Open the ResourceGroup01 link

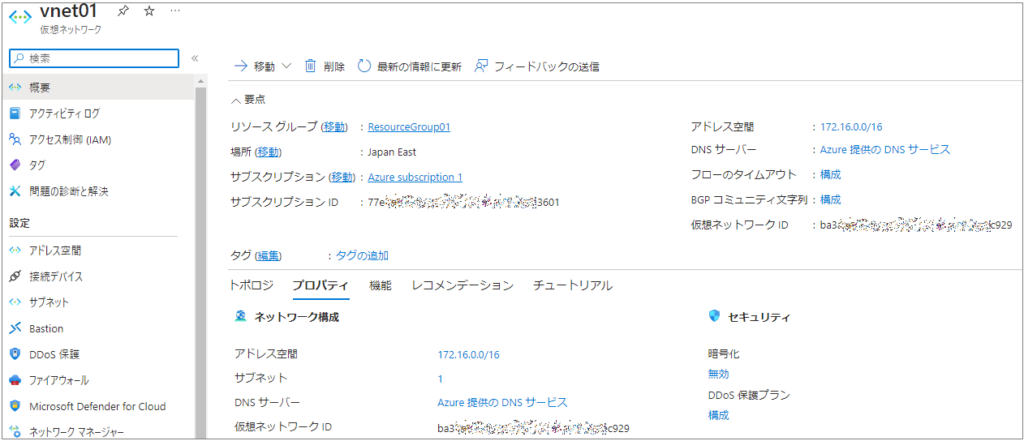409,127
